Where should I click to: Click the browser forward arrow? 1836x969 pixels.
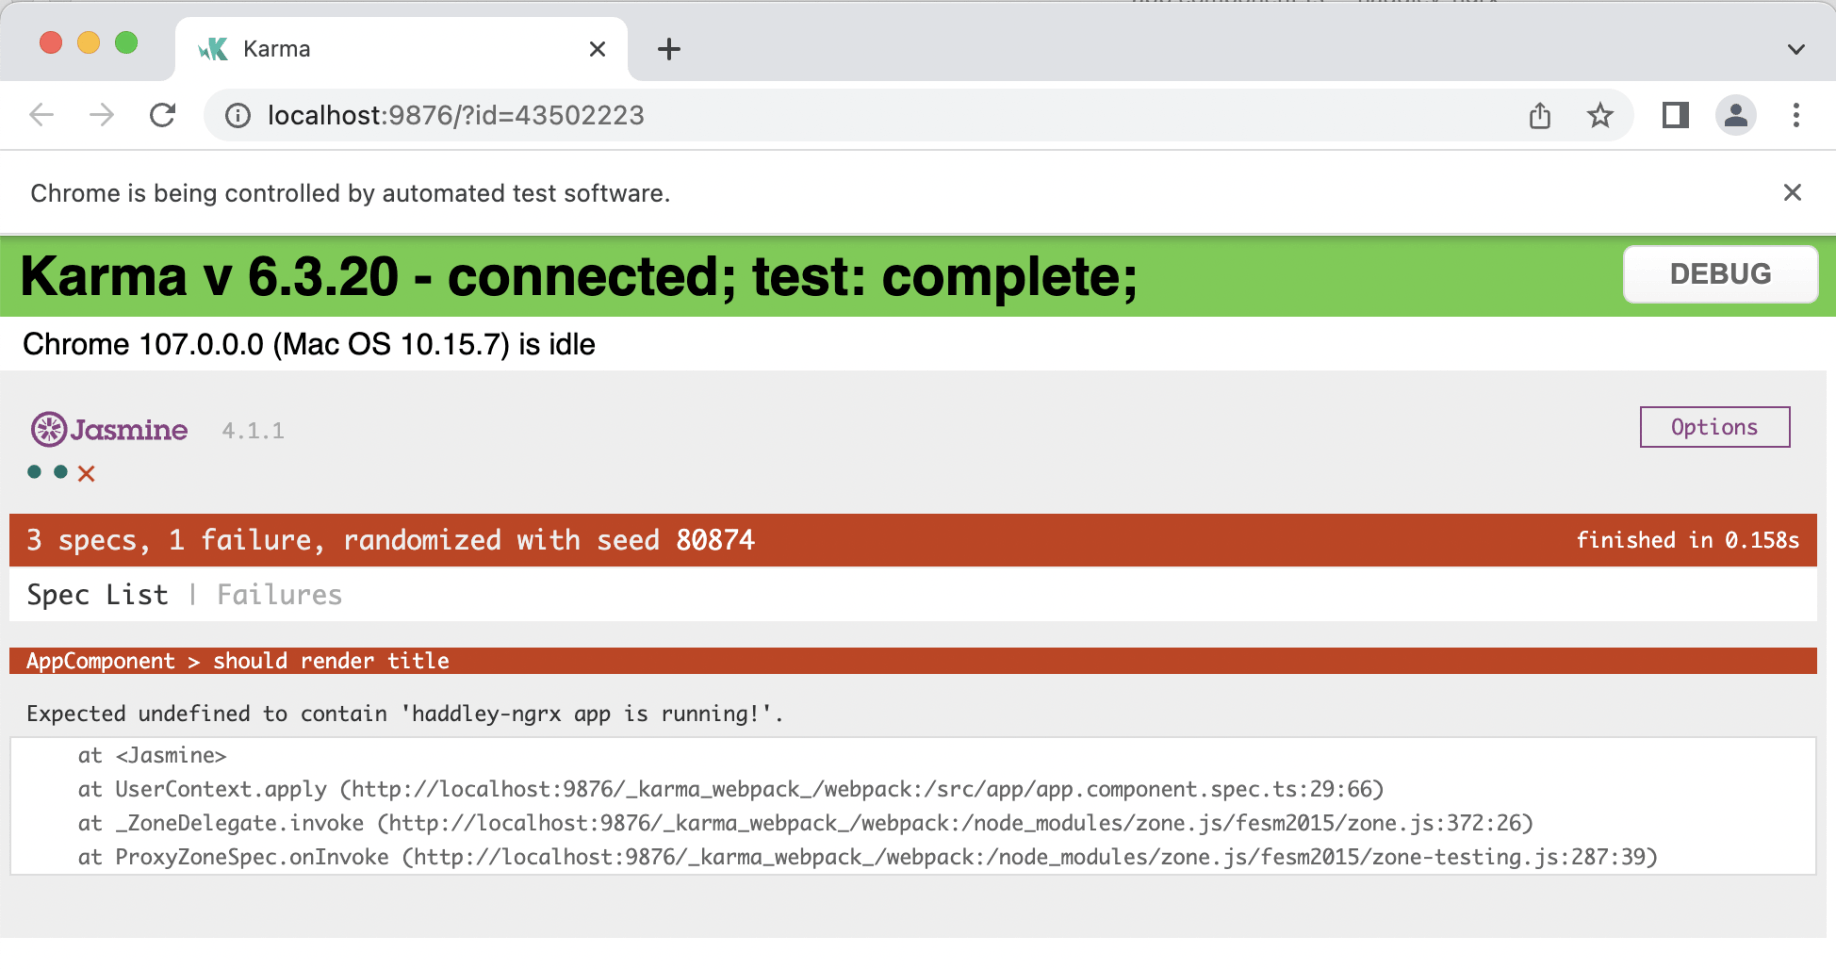[x=101, y=115]
